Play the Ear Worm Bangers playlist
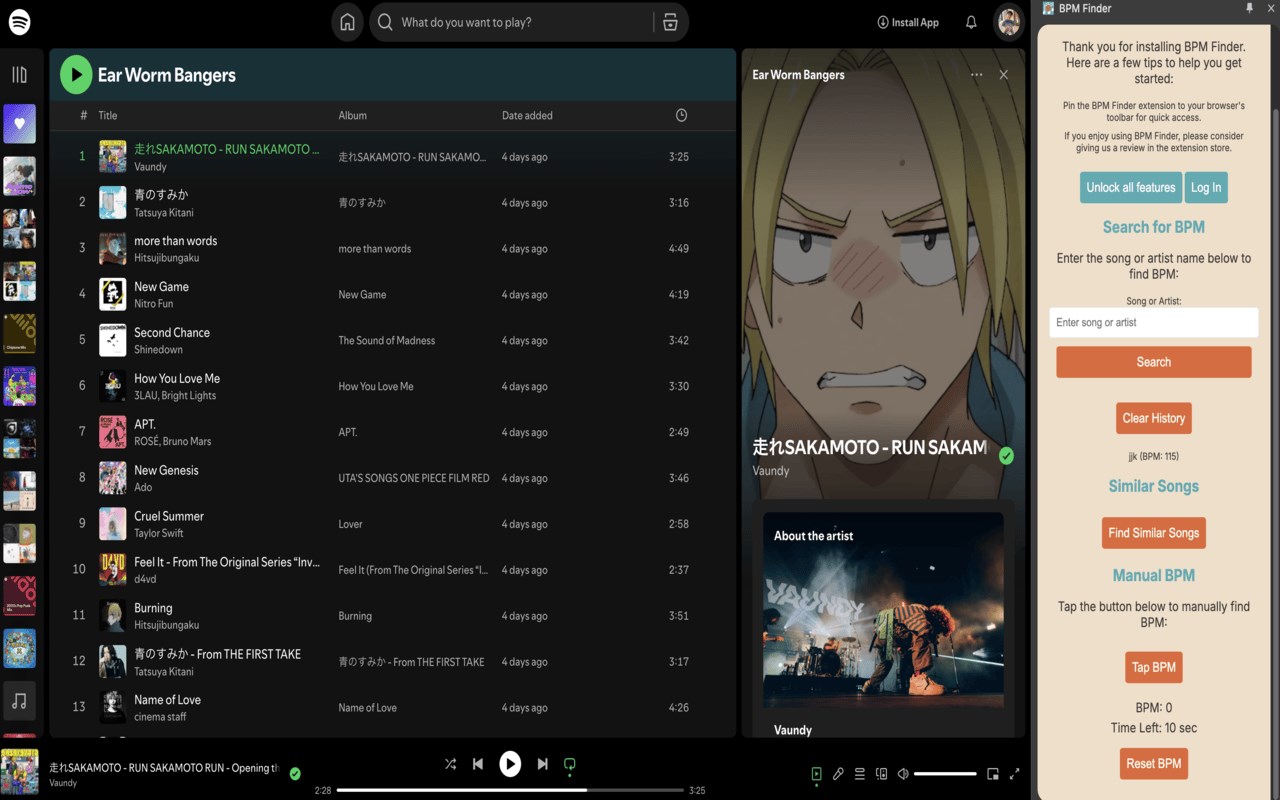Screen dimensions: 1280x800 76,75
